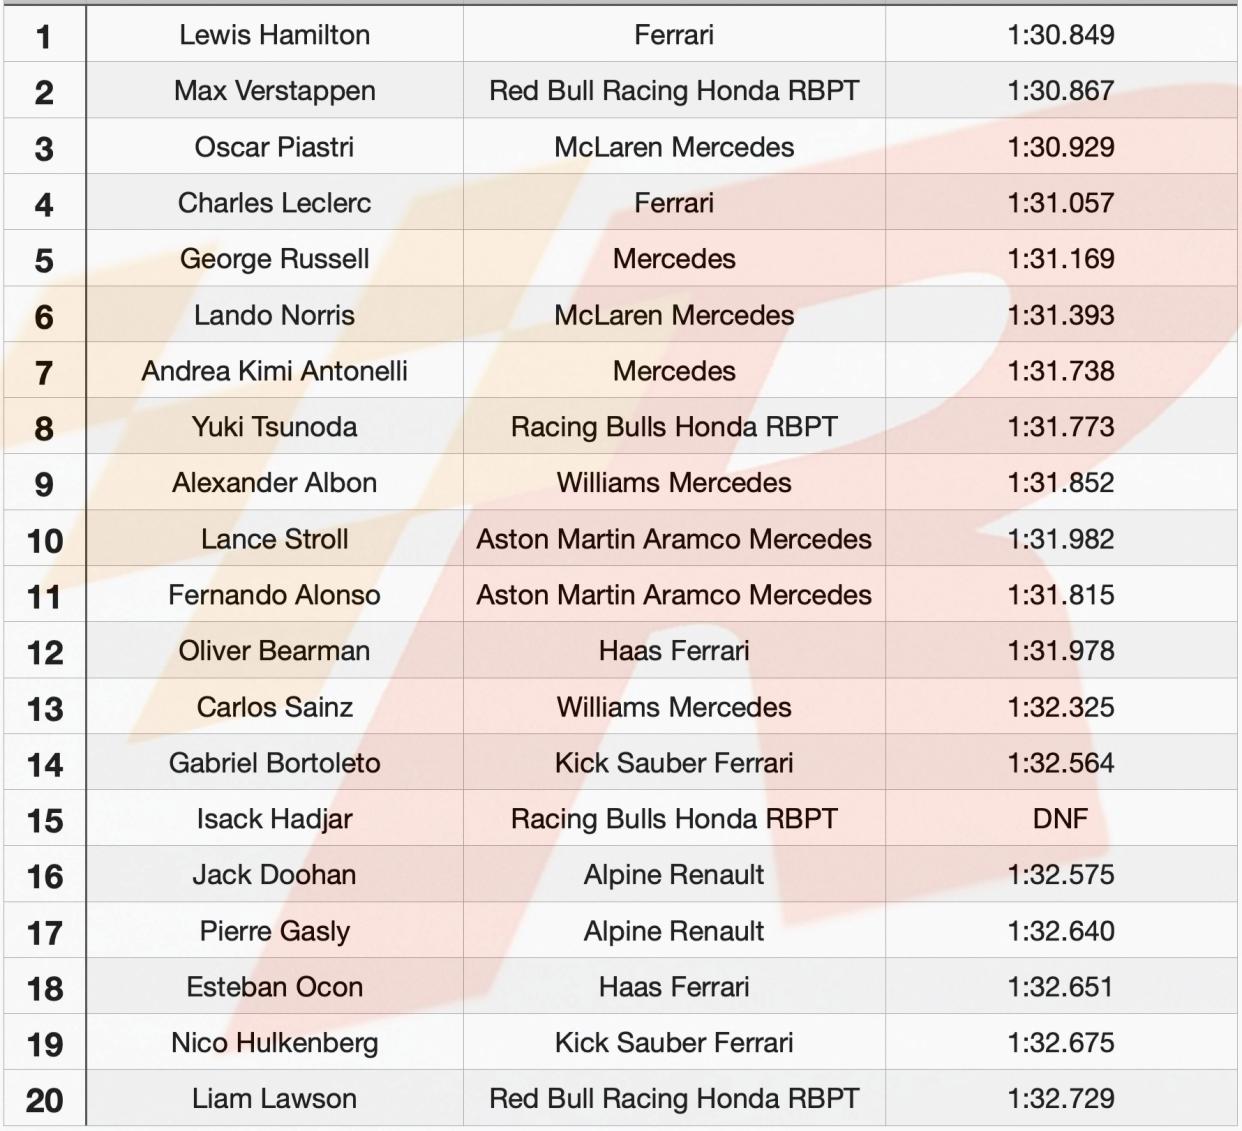Click the lap time 1:30.929
Screen dimensions: 1242x1131
click(1060, 147)
